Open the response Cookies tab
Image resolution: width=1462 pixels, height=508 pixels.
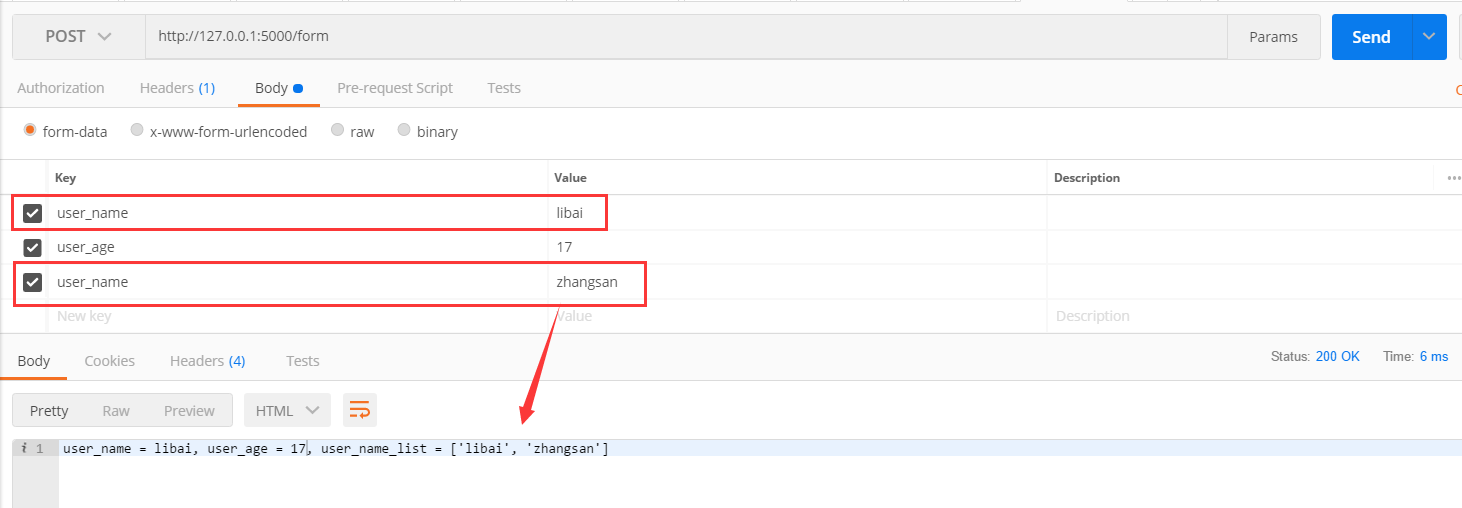click(x=110, y=360)
